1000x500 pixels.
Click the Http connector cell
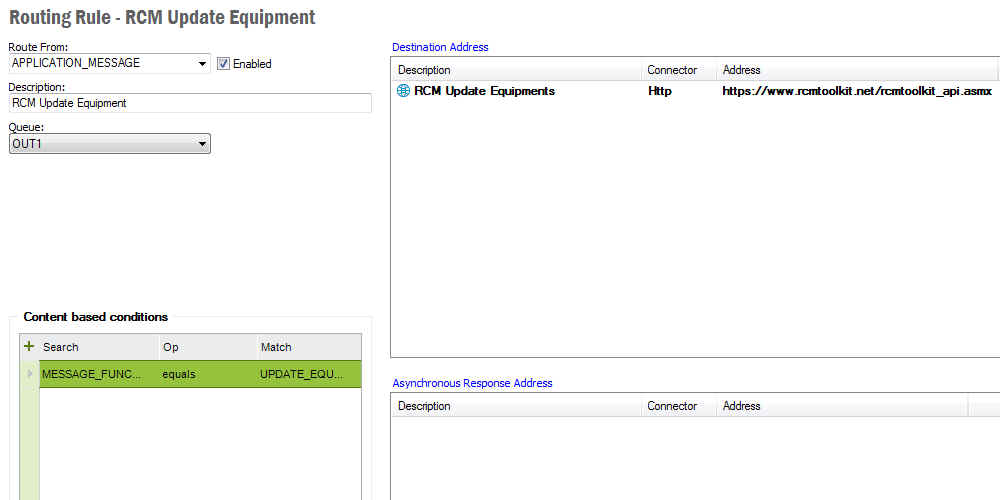660,91
